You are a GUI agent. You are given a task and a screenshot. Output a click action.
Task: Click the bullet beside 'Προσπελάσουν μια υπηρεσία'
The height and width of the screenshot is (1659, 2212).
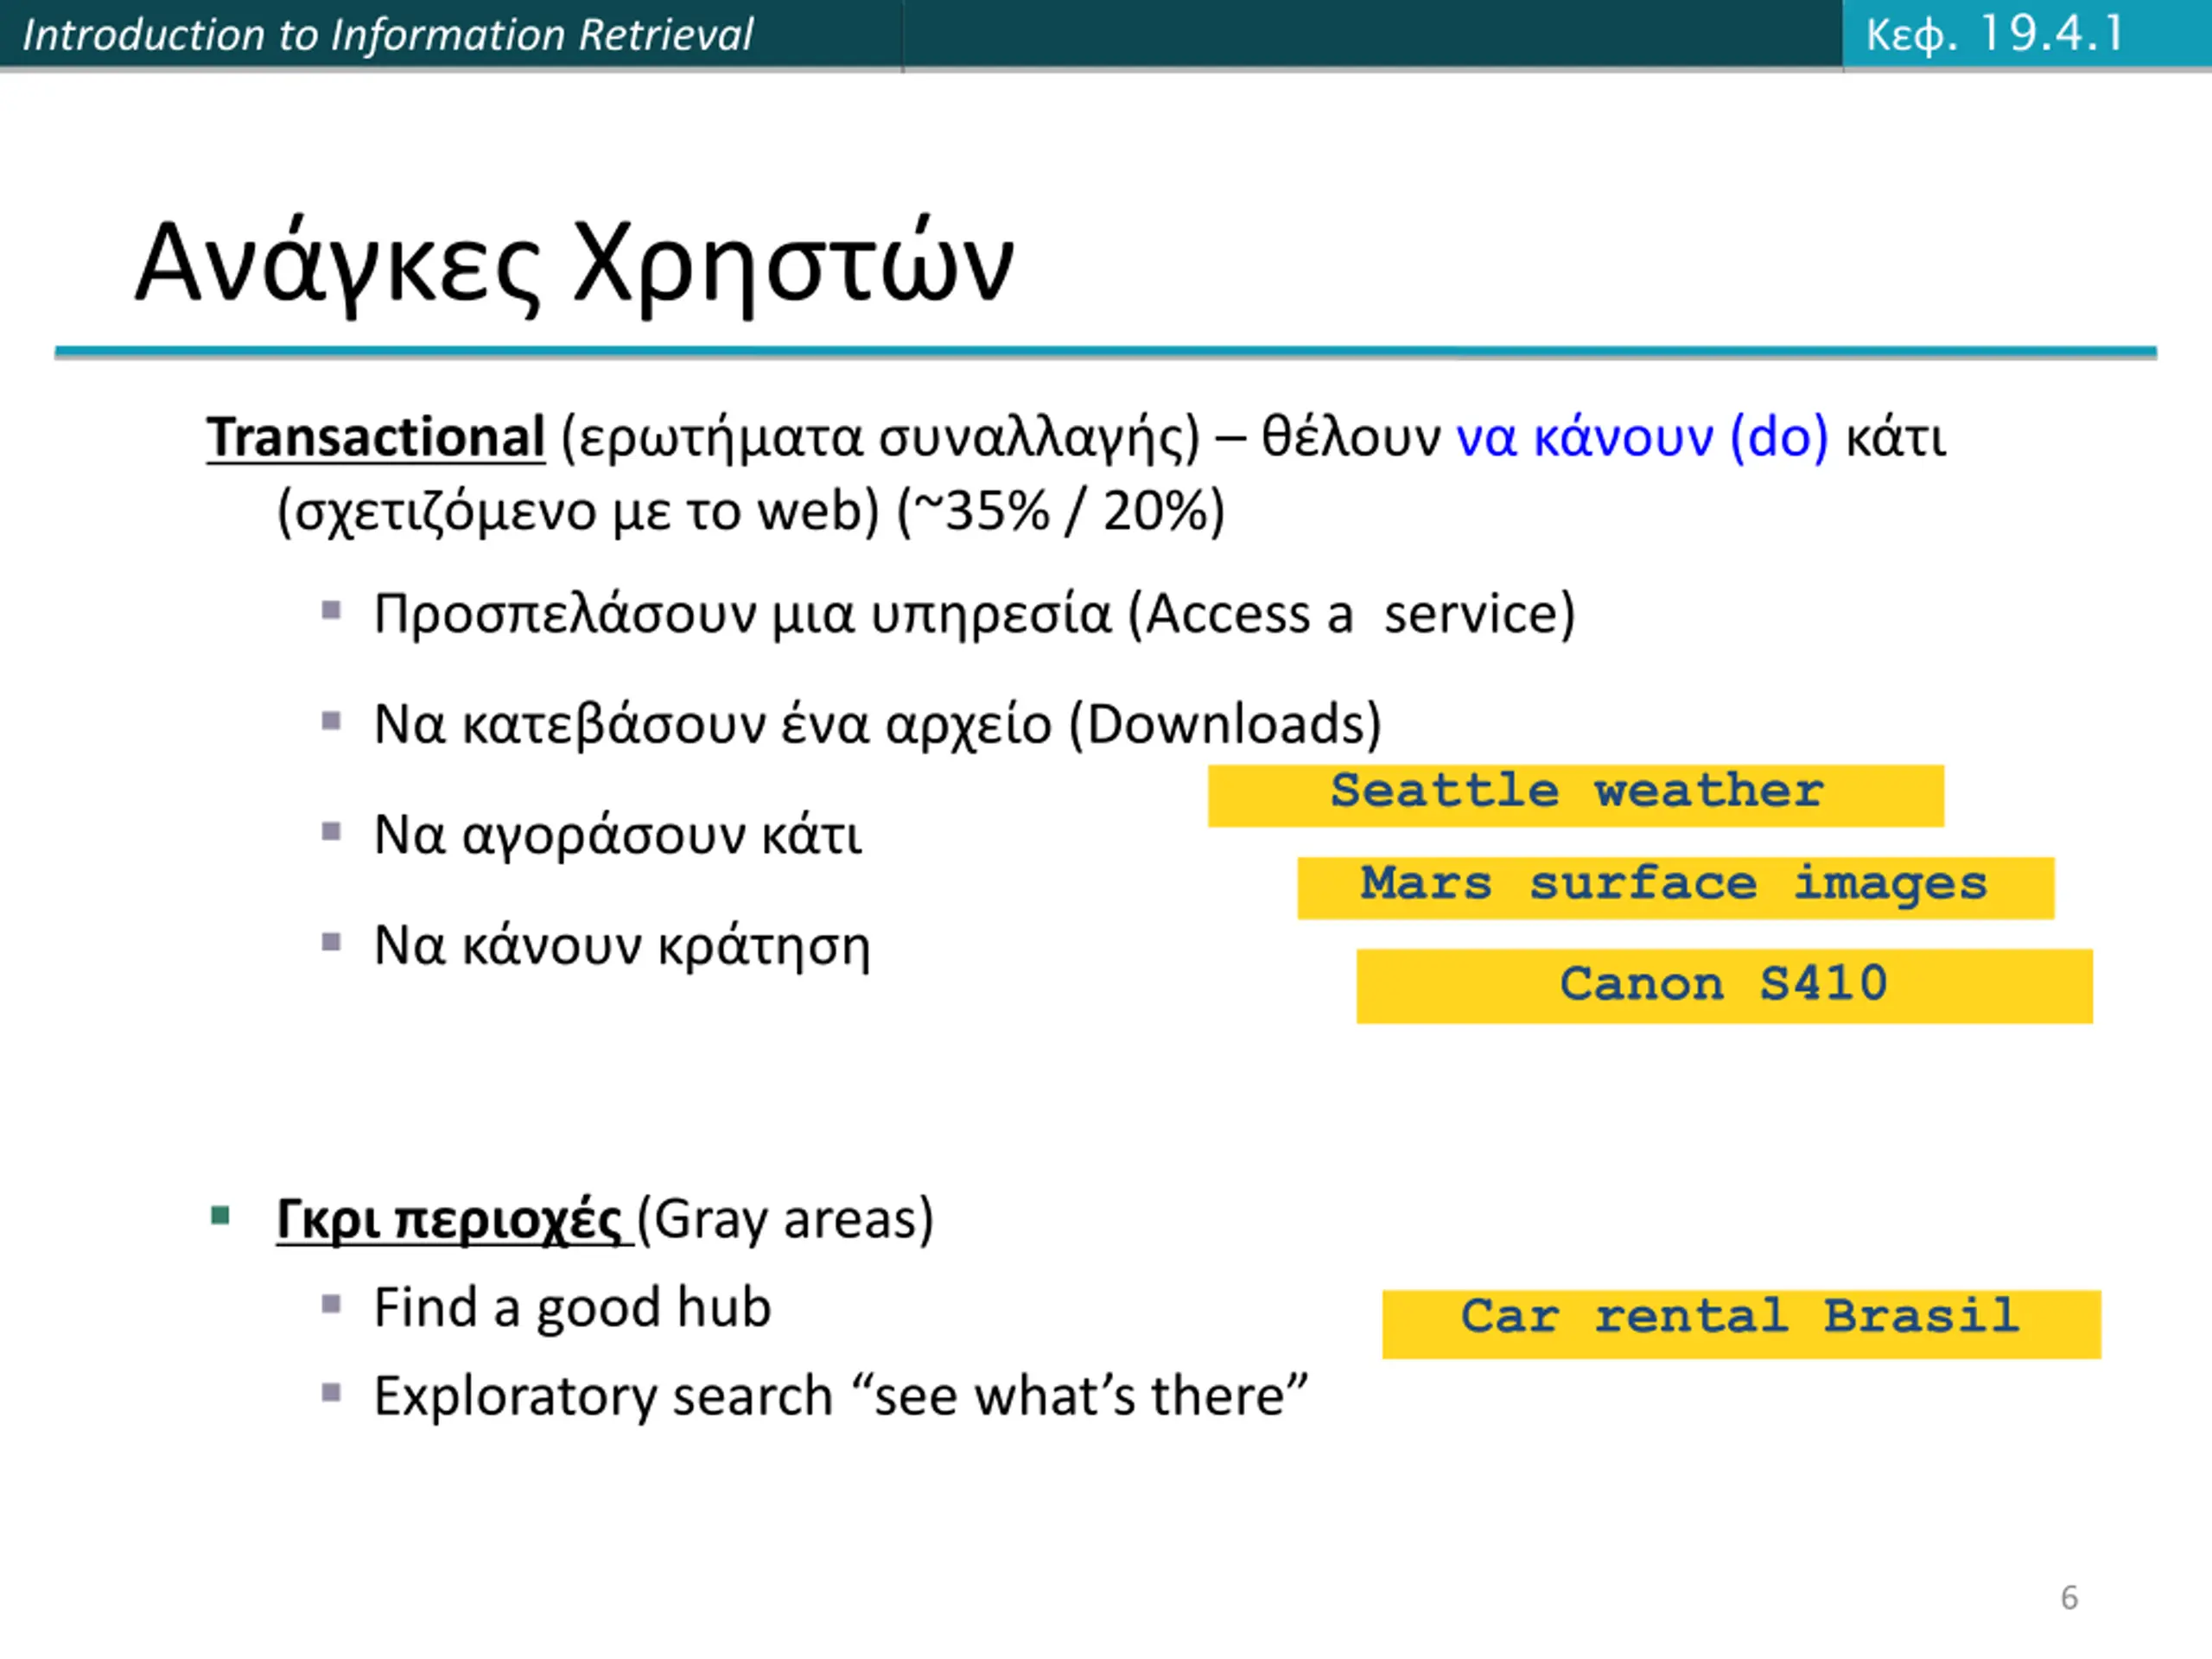(332, 610)
